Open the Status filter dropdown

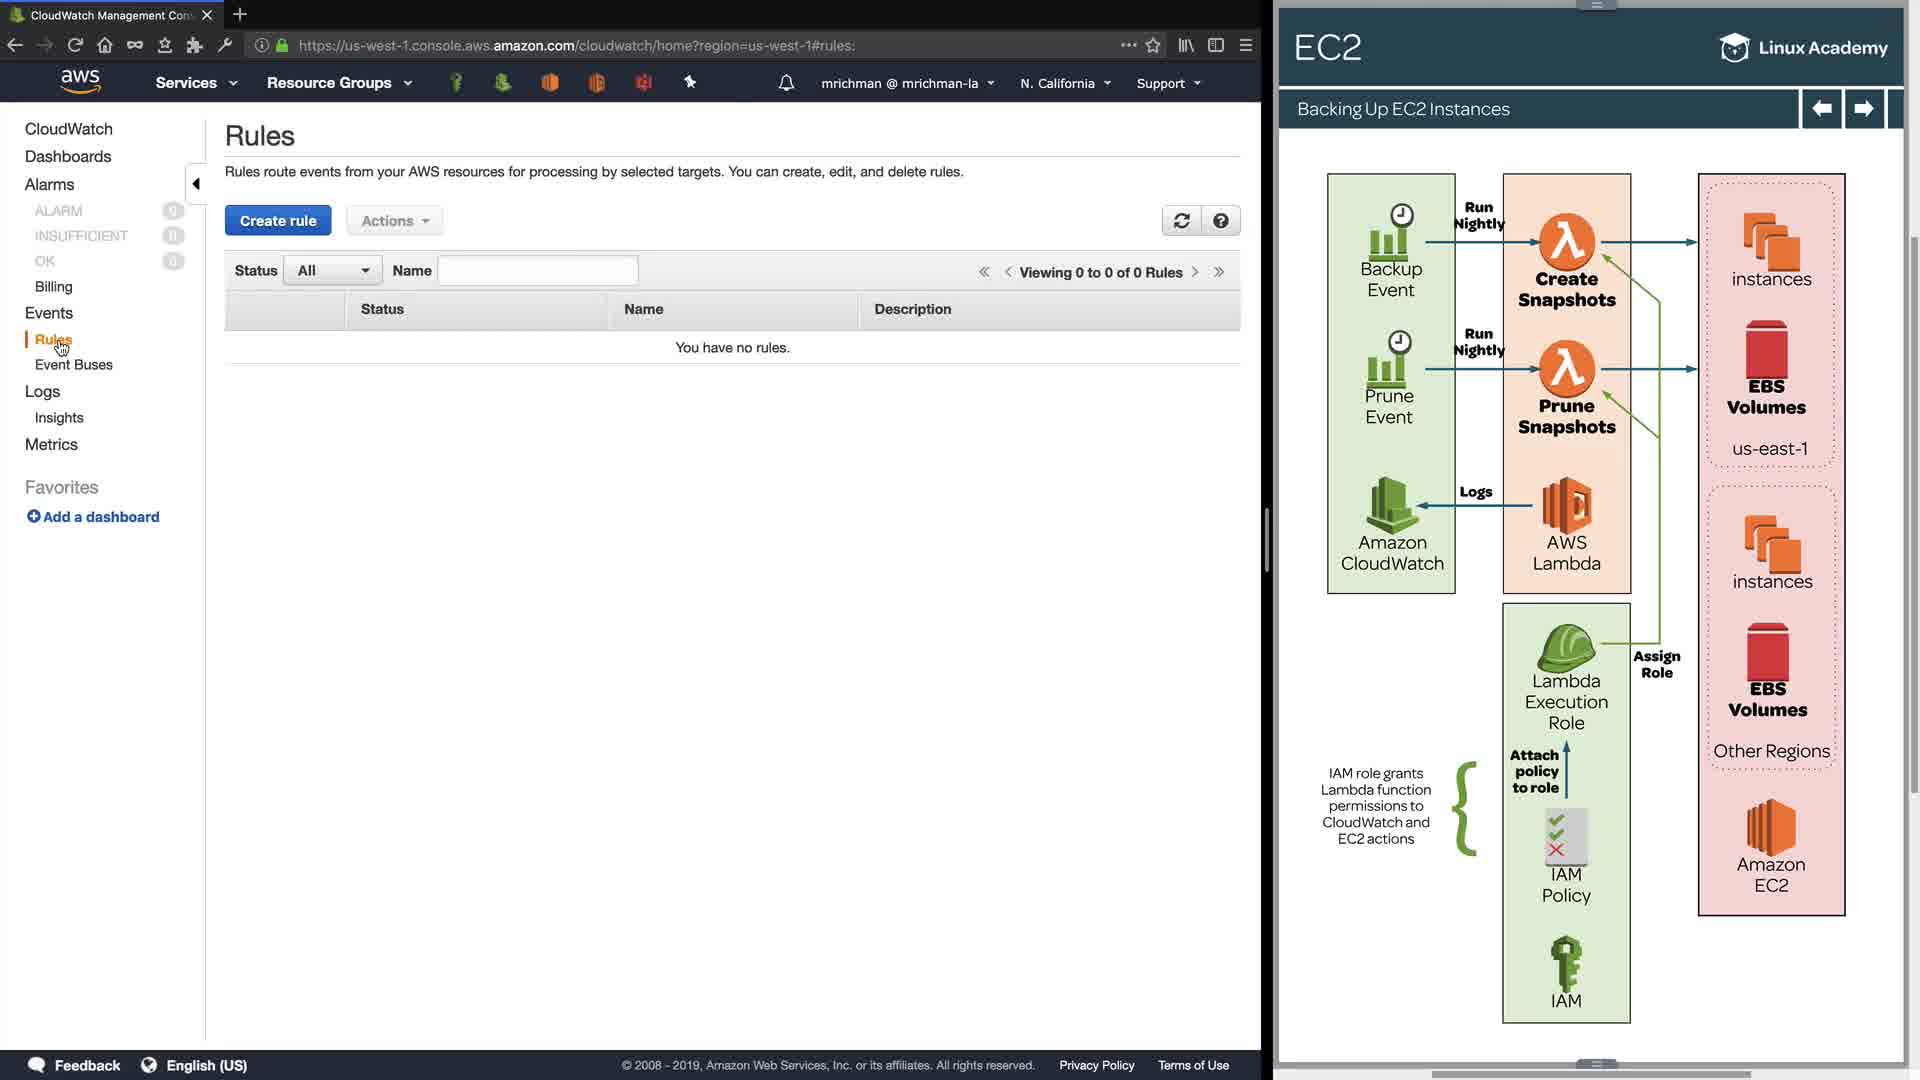click(x=332, y=271)
